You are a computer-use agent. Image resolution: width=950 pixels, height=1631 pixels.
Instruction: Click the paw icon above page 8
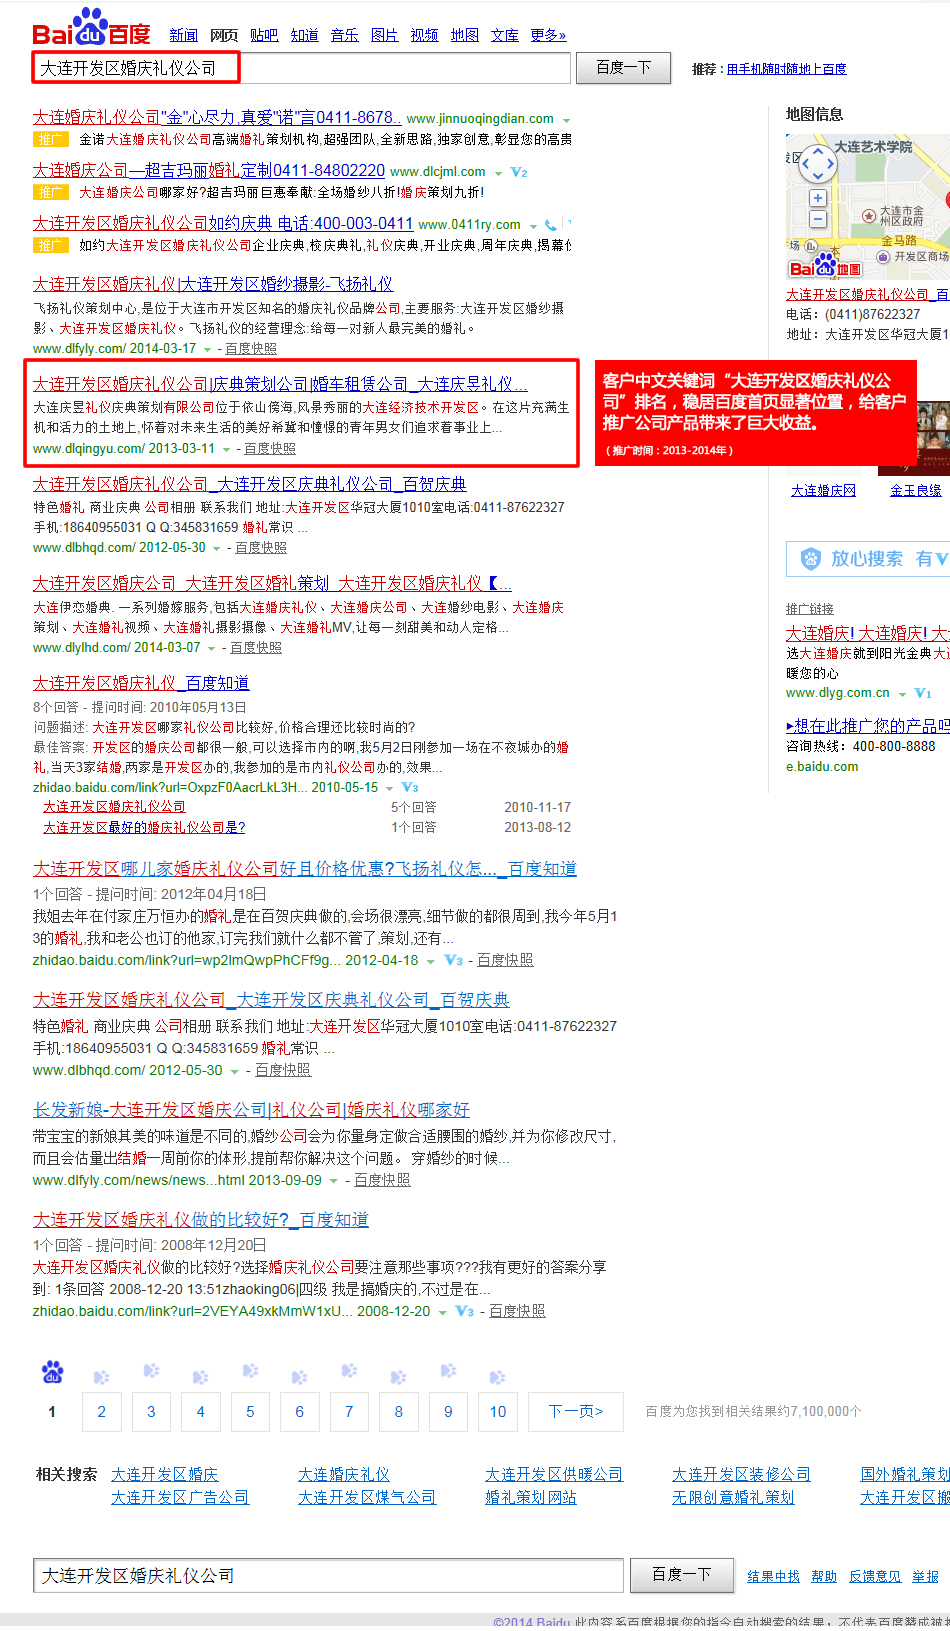(x=398, y=1377)
